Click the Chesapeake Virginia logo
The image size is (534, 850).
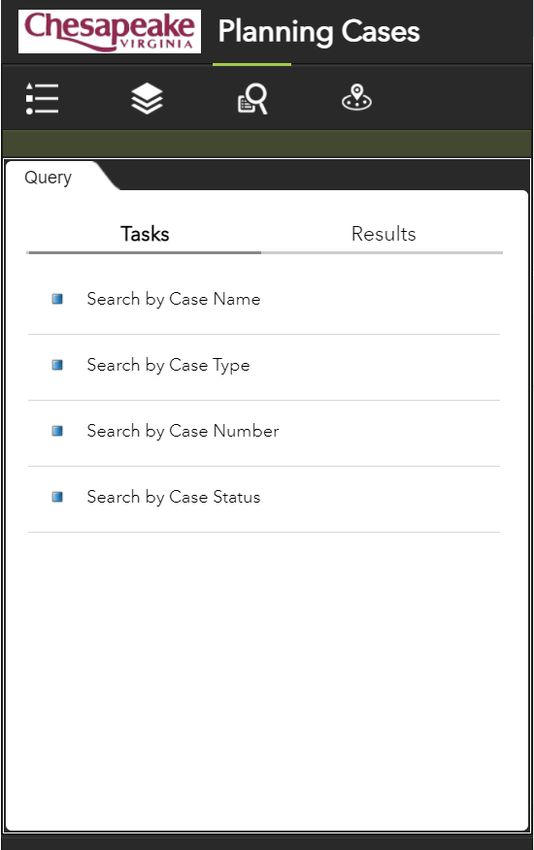pos(110,31)
